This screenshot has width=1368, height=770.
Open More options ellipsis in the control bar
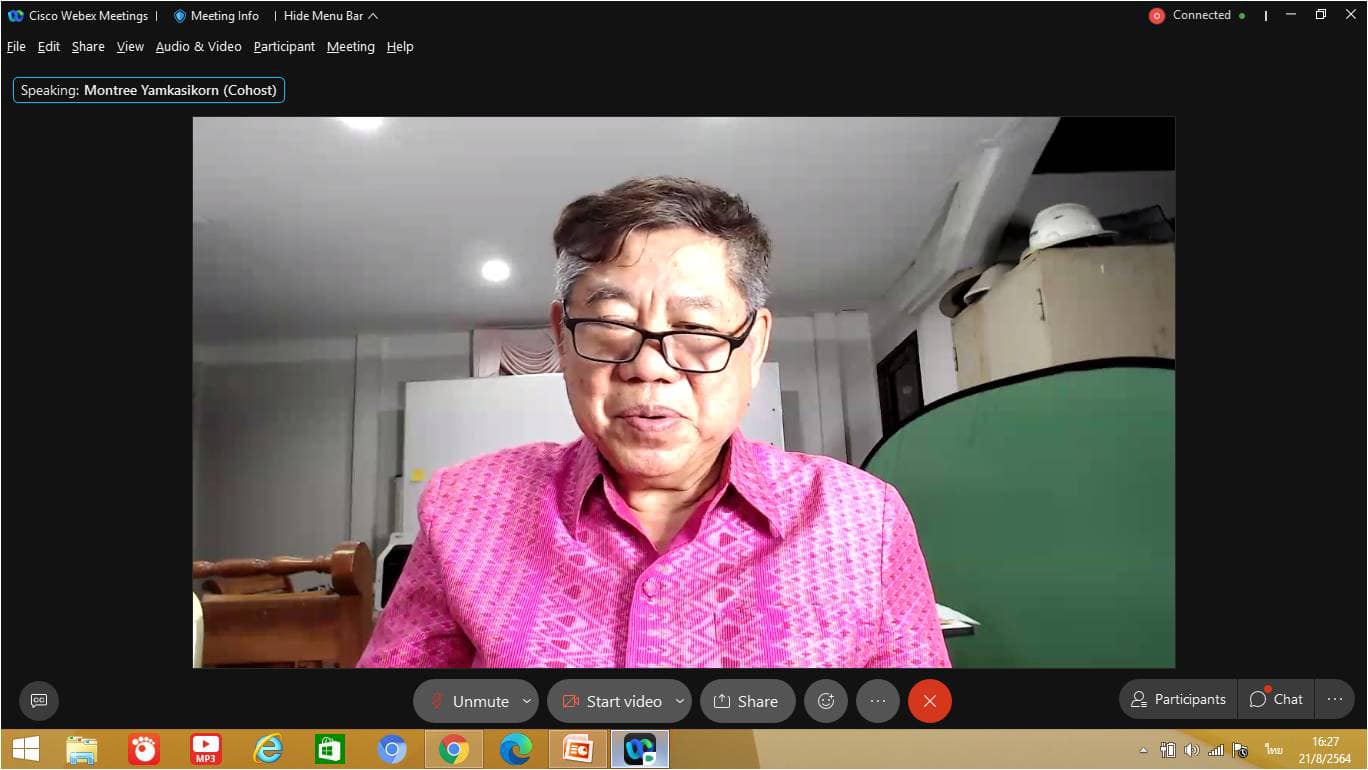pos(878,701)
